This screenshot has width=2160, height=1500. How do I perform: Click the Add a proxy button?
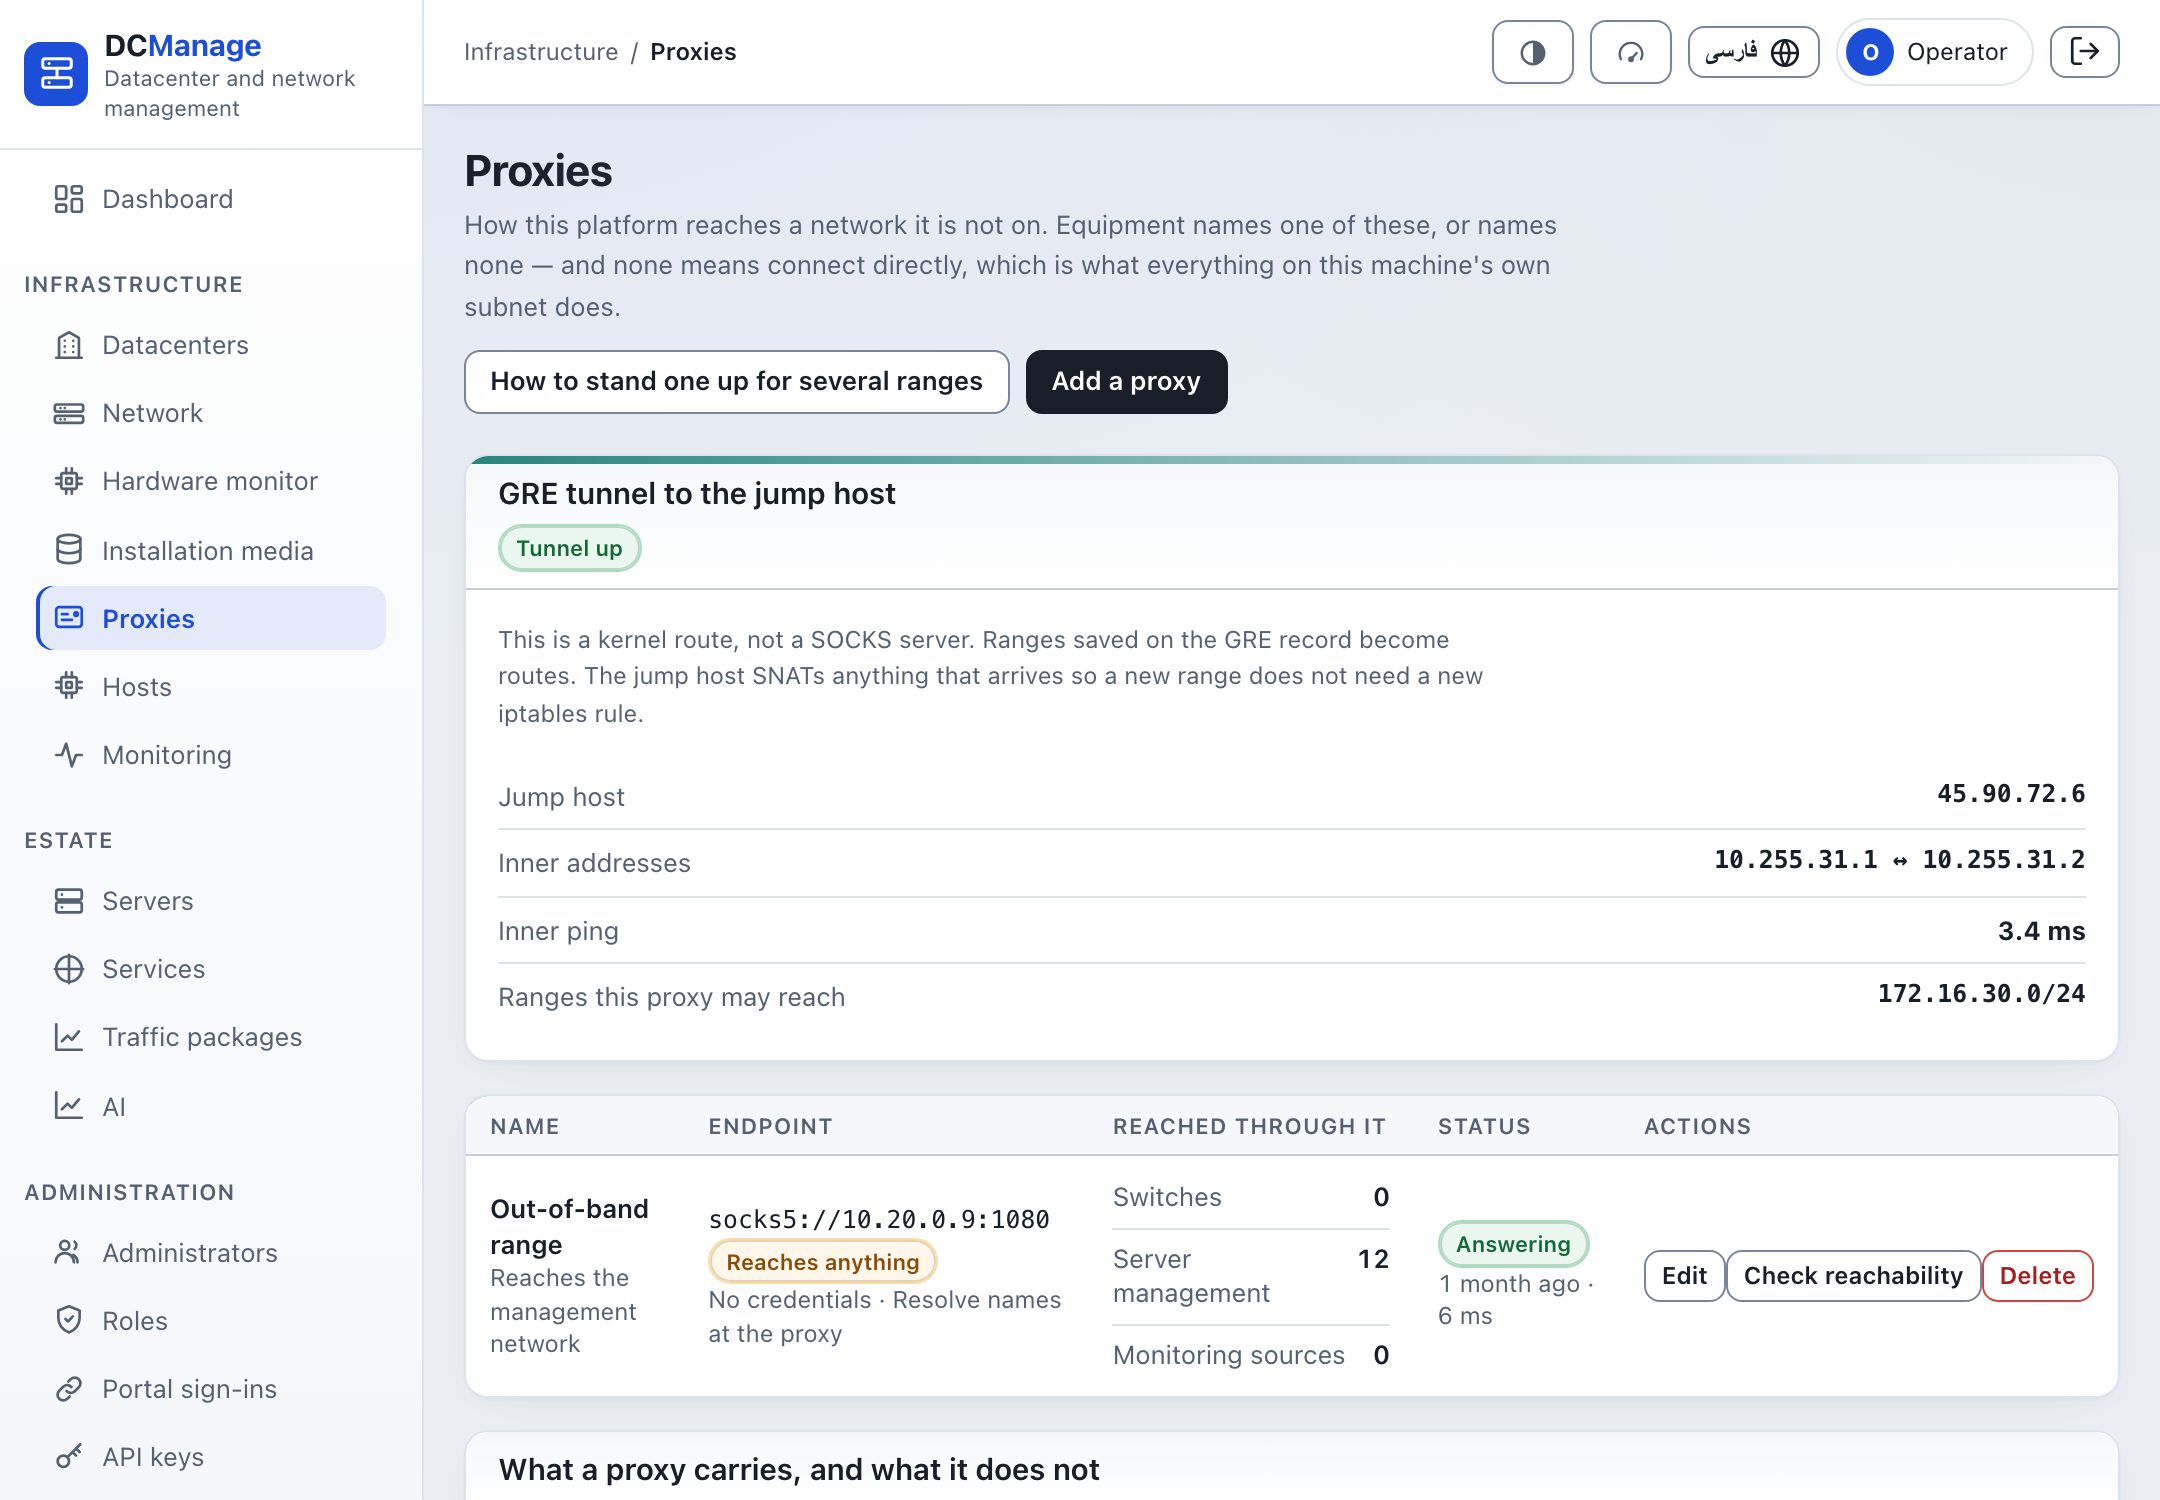click(1126, 382)
